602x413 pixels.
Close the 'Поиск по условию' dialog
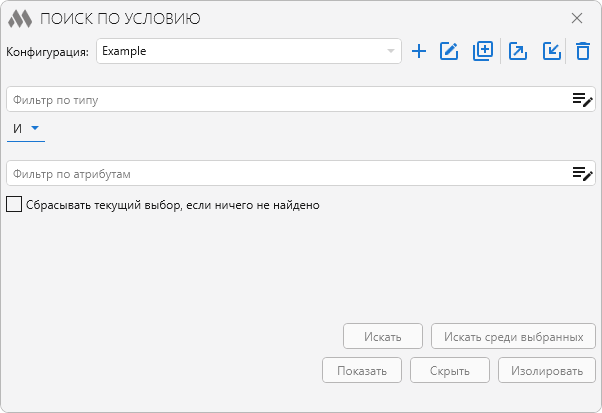point(577,18)
